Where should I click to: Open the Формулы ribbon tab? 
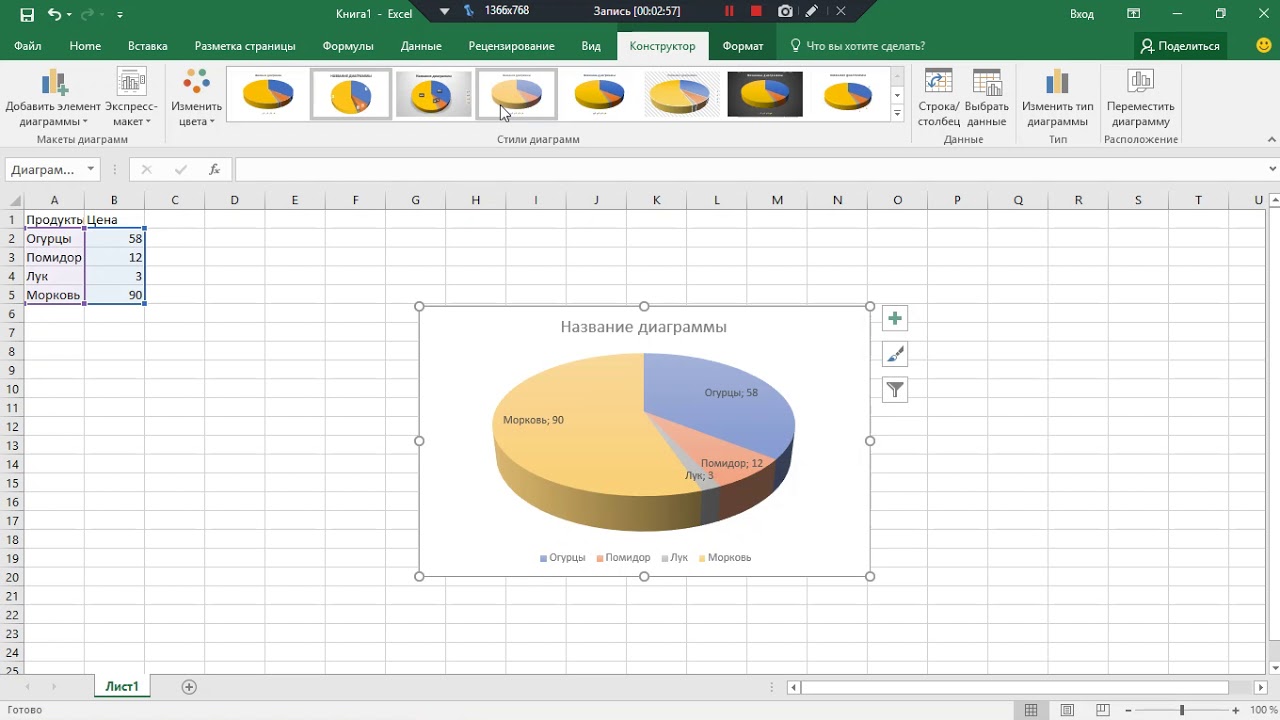pos(348,46)
